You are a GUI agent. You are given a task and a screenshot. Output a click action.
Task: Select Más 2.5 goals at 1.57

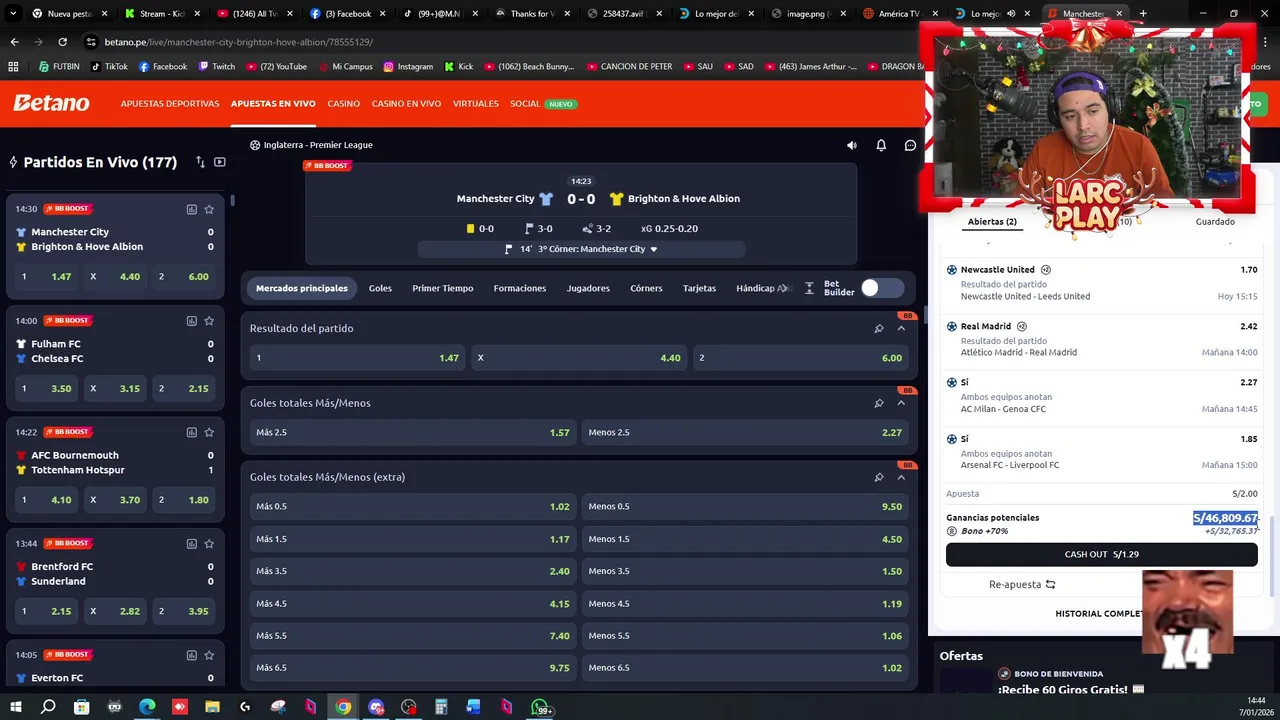click(412, 432)
